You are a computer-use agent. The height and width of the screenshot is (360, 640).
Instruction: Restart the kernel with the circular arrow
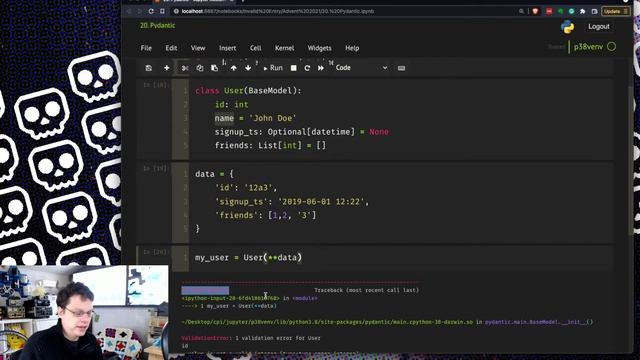[307, 68]
